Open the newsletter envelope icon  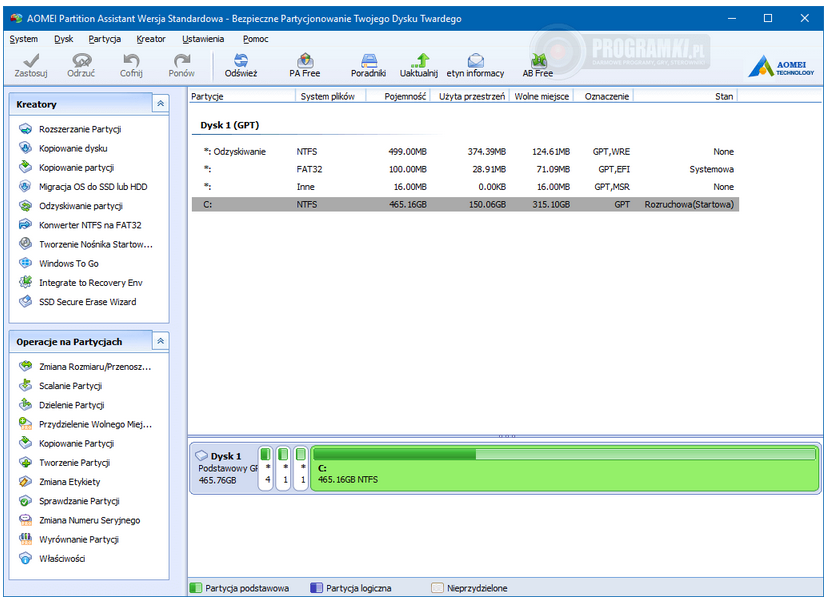(x=476, y=60)
